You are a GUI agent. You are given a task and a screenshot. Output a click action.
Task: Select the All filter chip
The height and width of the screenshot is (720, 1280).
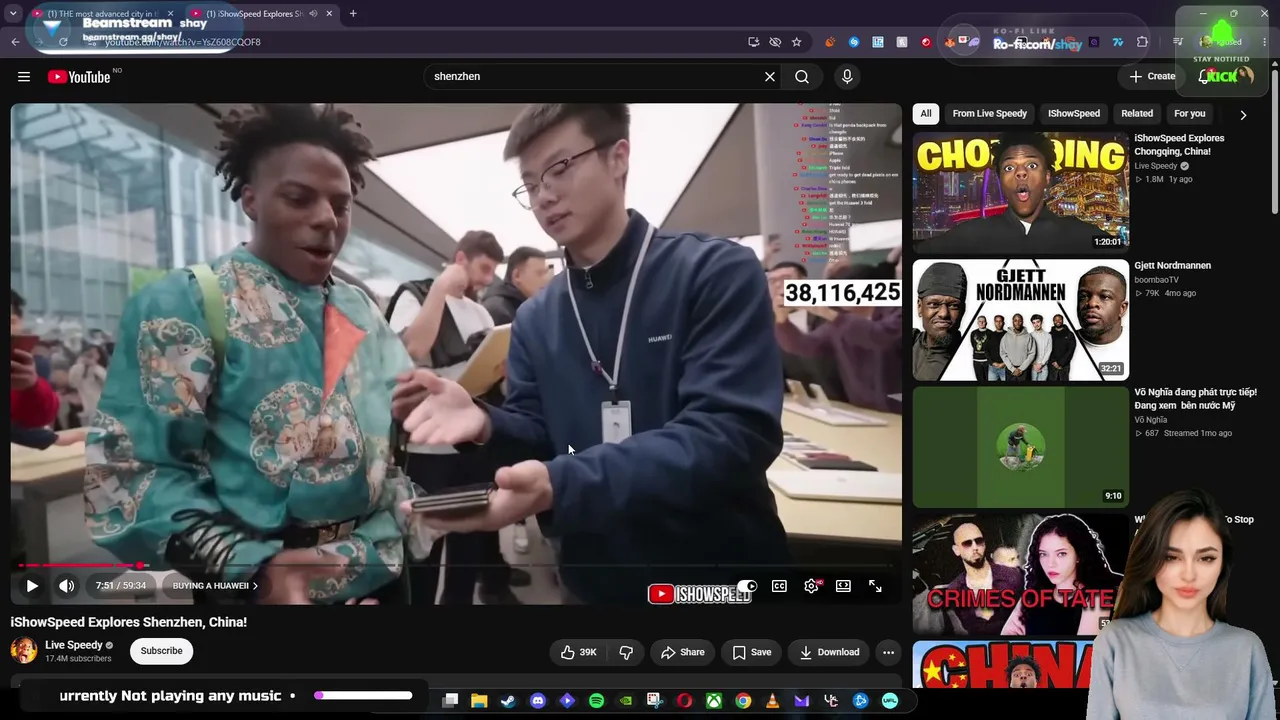926,114
